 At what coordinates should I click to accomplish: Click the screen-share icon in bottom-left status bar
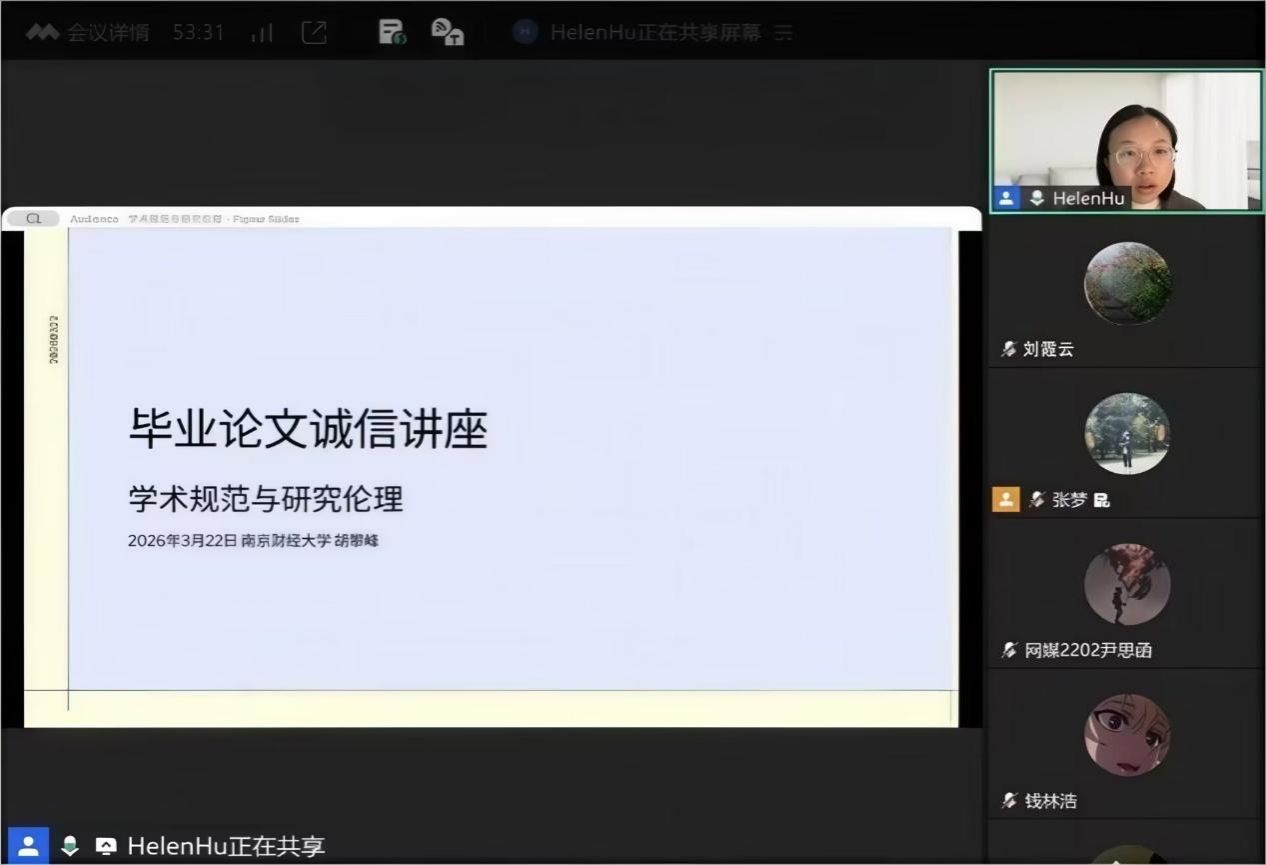coord(105,846)
